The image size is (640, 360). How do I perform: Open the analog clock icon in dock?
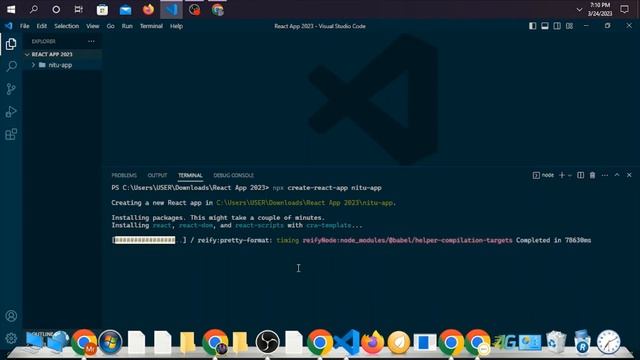tap(609, 342)
